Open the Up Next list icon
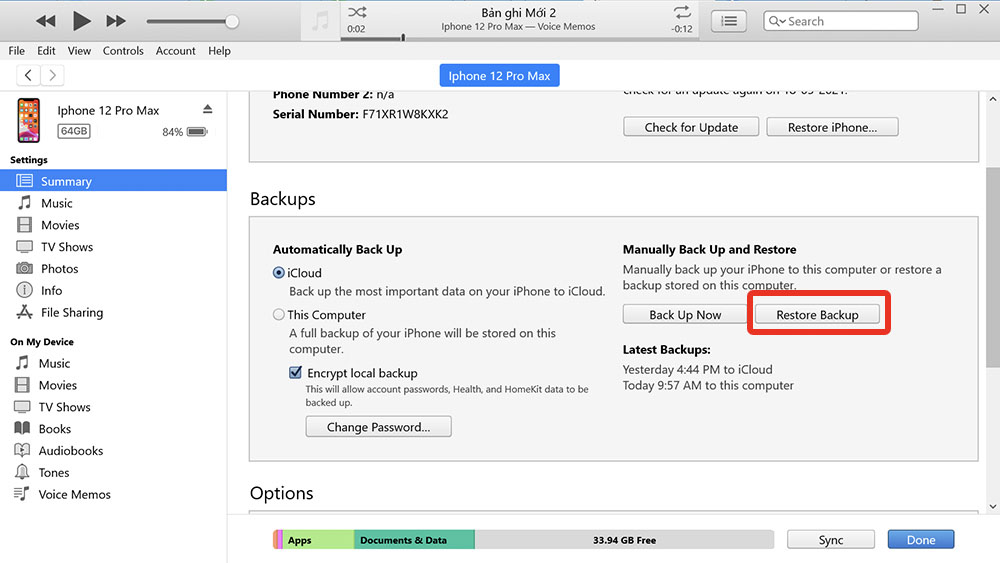Viewport: 1000px width, 563px height. [x=729, y=21]
